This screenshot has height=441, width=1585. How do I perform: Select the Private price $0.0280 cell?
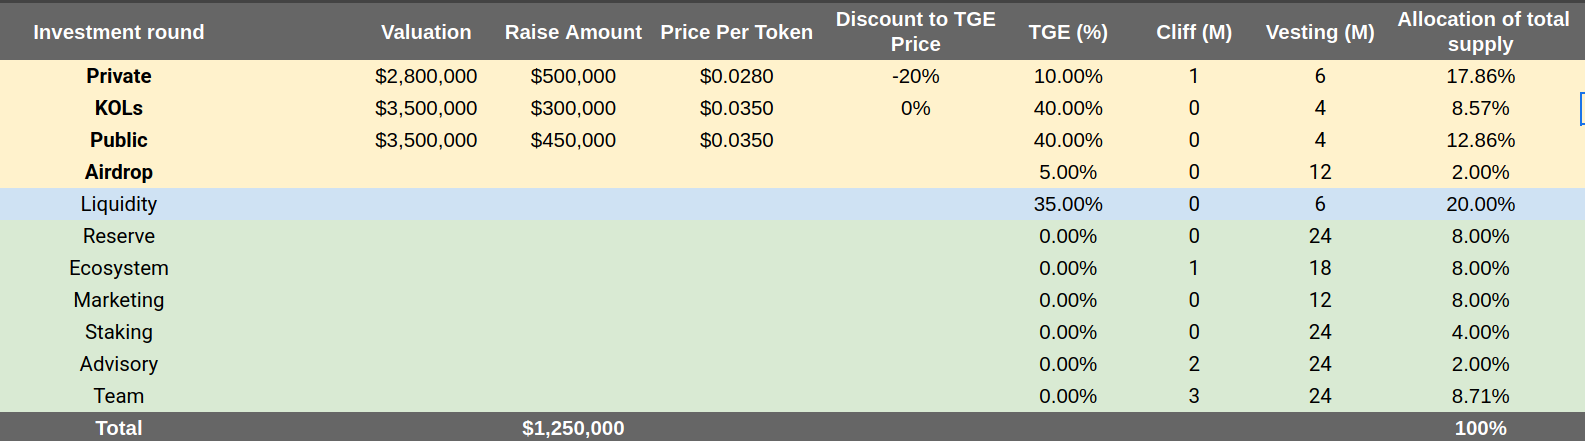736,76
